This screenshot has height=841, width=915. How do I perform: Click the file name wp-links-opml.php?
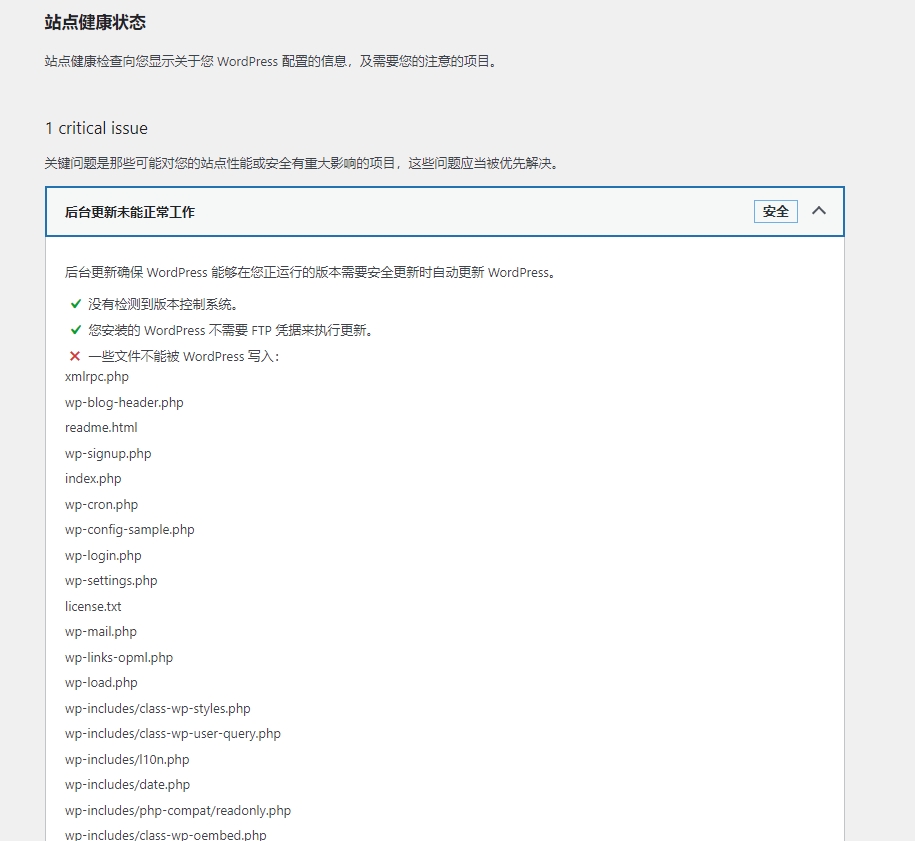point(119,657)
